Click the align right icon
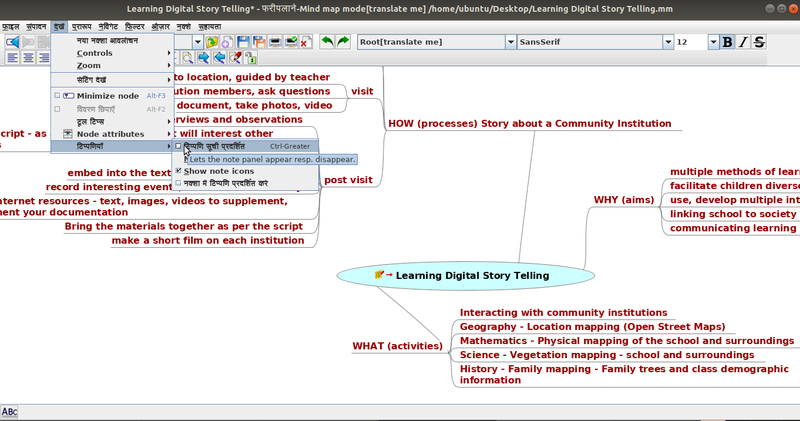The width and height of the screenshot is (800, 421). [44, 58]
